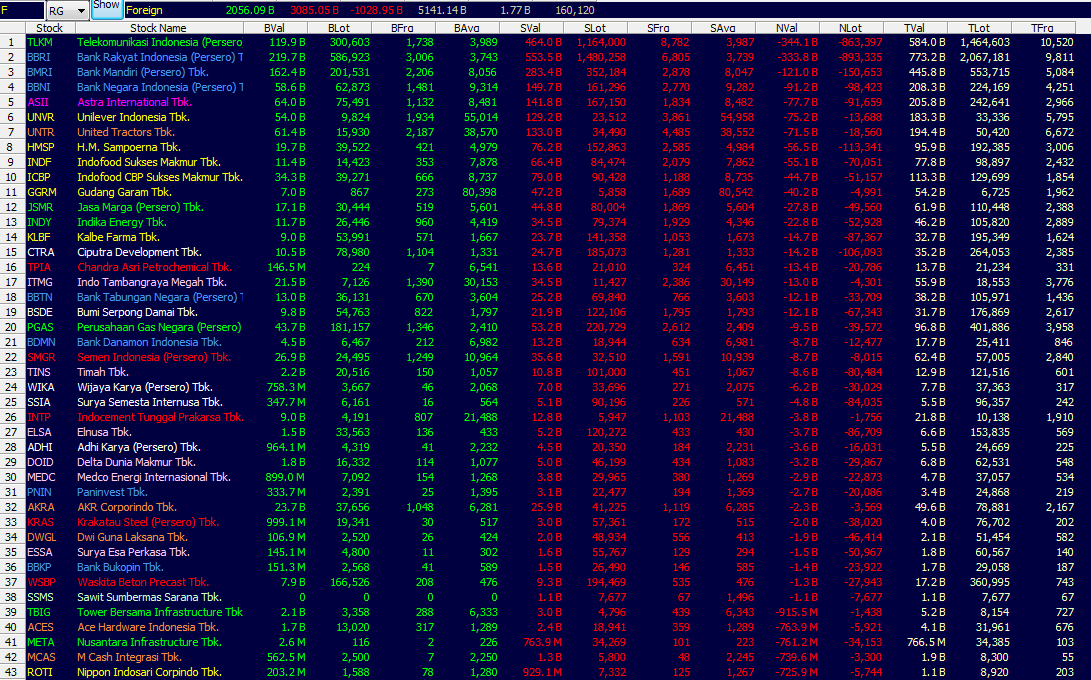Click the Delta Dunia Makmur Tbk. name
The width and height of the screenshot is (1091, 680).
[x=136, y=462]
